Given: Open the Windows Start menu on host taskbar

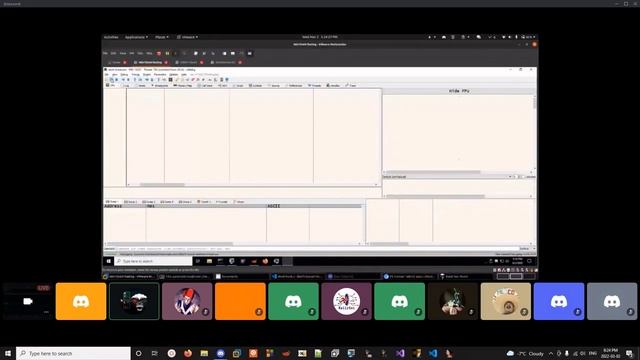Looking at the screenshot, I should pos(8,353).
